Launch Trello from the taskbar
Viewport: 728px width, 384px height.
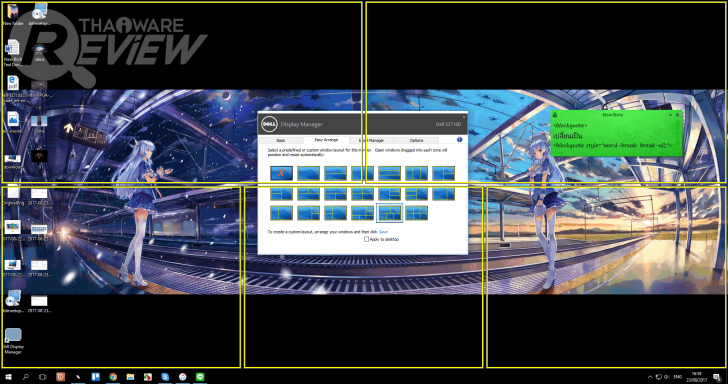click(95, 377)
